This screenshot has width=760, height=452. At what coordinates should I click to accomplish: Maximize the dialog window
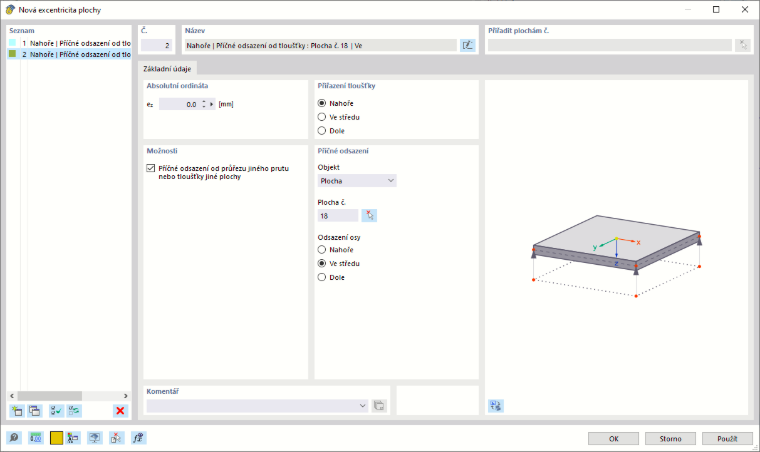point(716,10)
